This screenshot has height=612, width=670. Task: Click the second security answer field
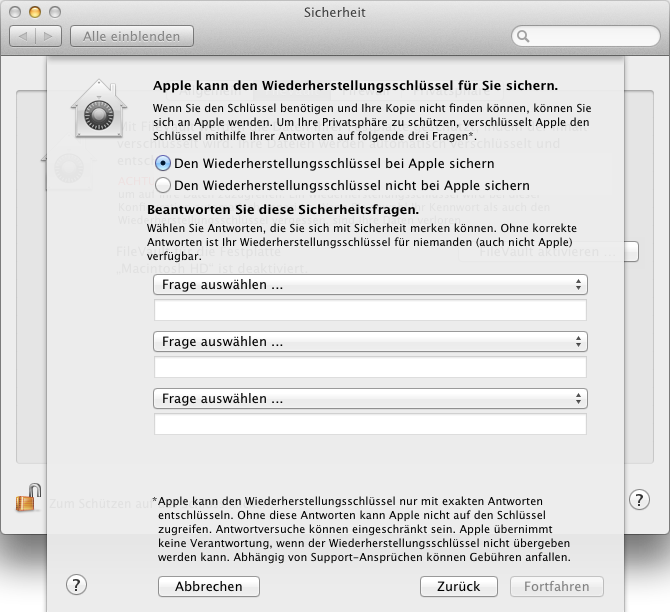(370, 367)
